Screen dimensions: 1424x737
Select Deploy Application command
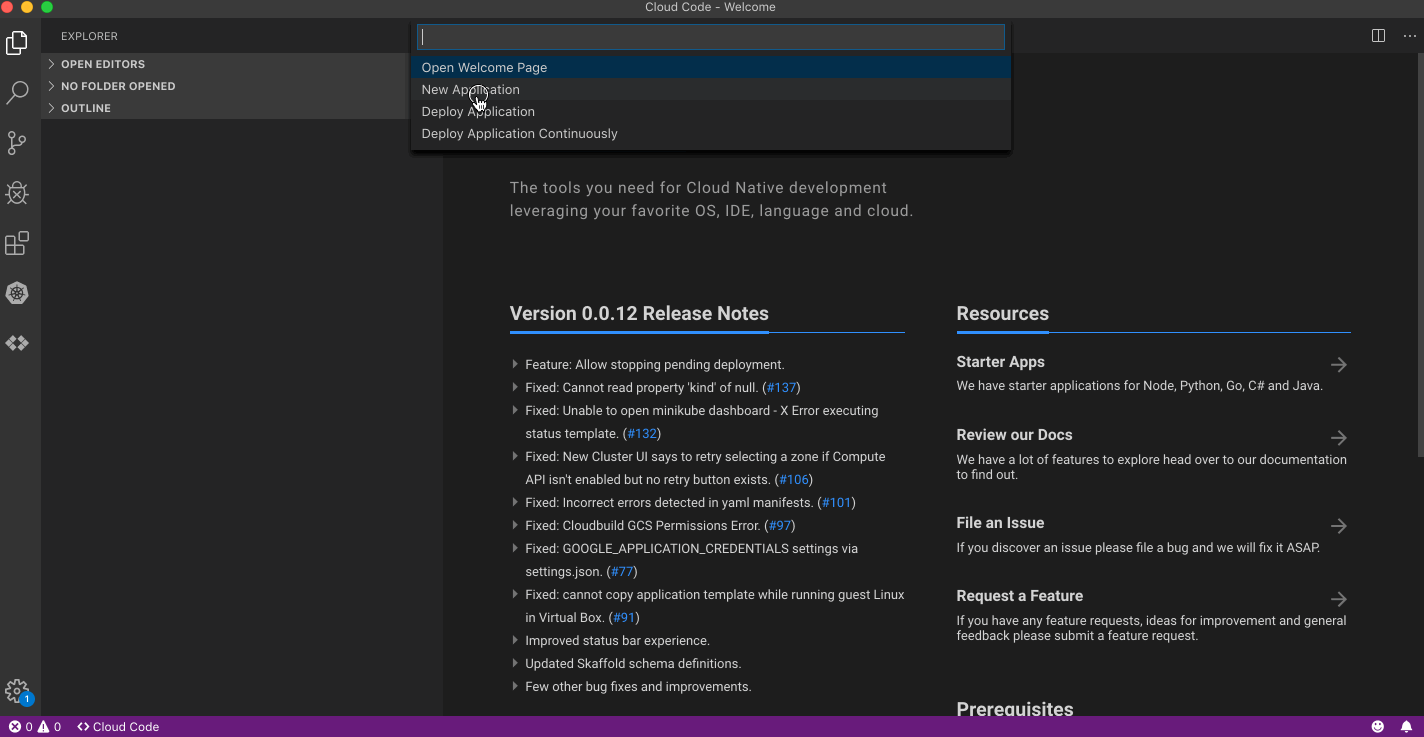click(711, 112)
